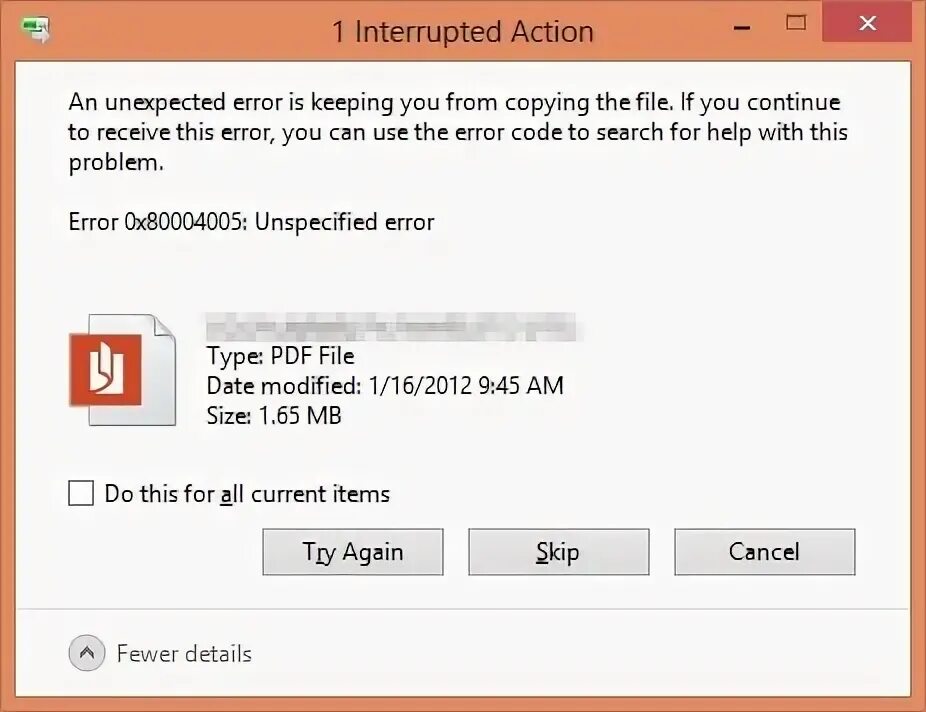Viewport: 926px width, 712px height.
Task: Click the '1 Interrupted Action' title text
Action: click(x=462, y=31)
